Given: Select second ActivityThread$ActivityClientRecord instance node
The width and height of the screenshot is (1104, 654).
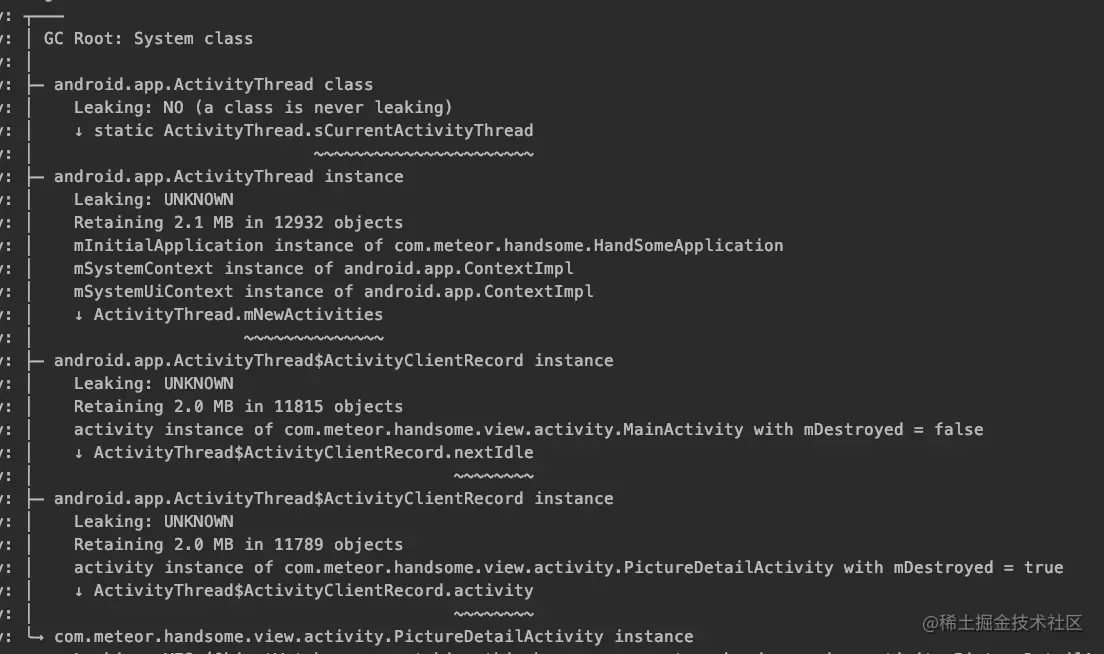Looking at the screenshot, I should 334,498.
